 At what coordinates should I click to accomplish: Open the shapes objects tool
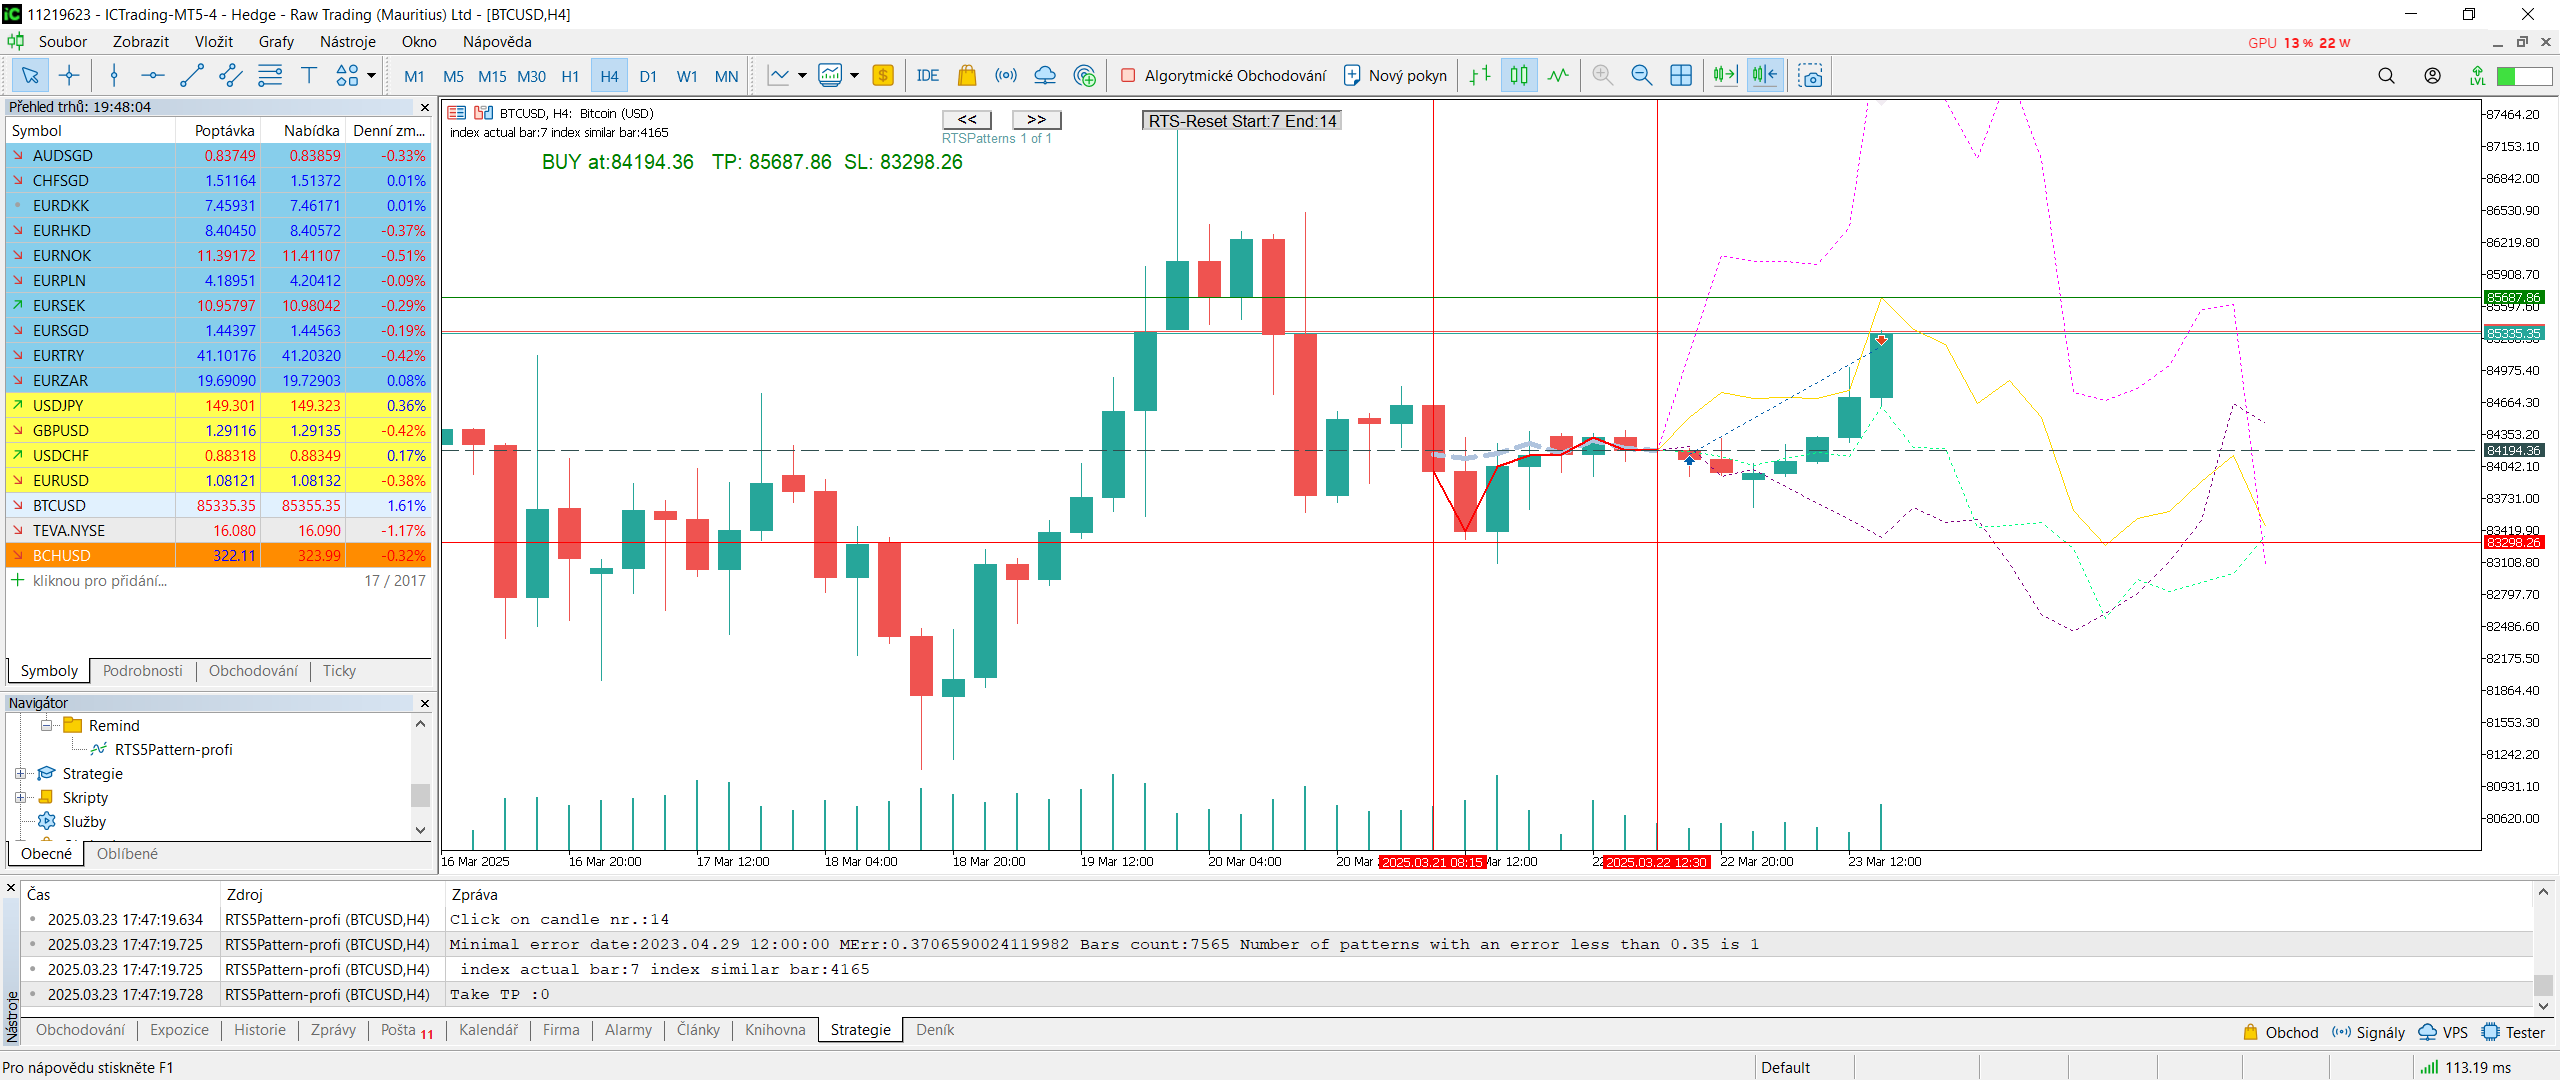click(347, 75)
